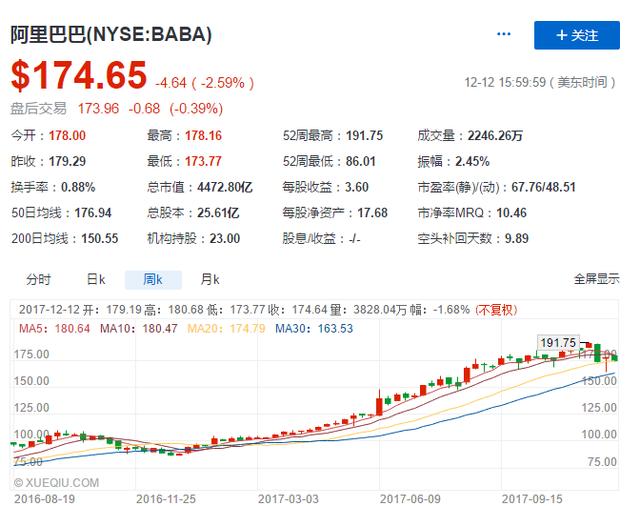Click the current price $174.65
The height and width of the screenshot is (506, 640).
tap(79, 75)
